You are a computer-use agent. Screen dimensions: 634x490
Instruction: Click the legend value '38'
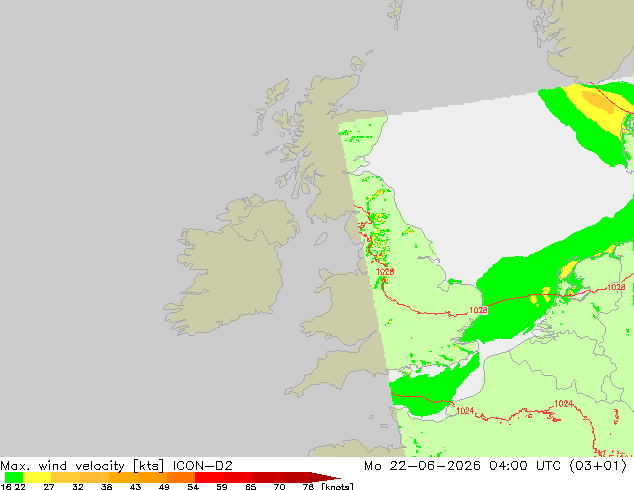[106, 486]
